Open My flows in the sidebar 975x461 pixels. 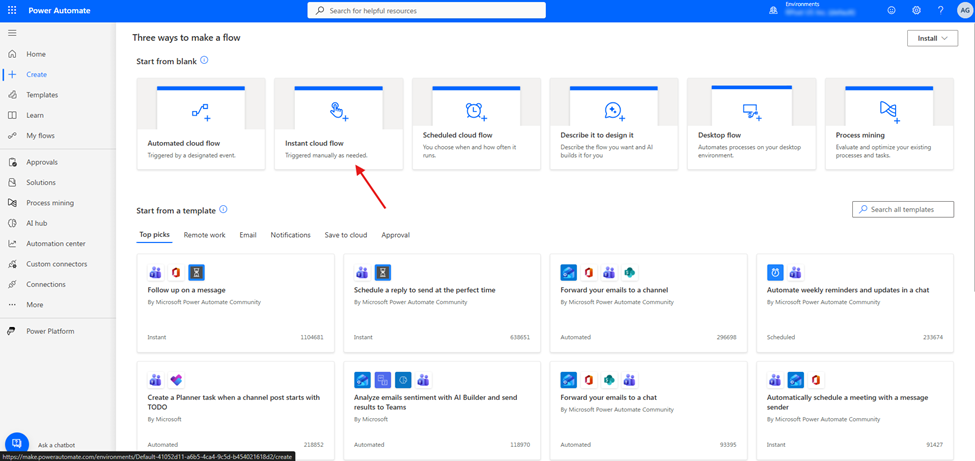point(40,135)
